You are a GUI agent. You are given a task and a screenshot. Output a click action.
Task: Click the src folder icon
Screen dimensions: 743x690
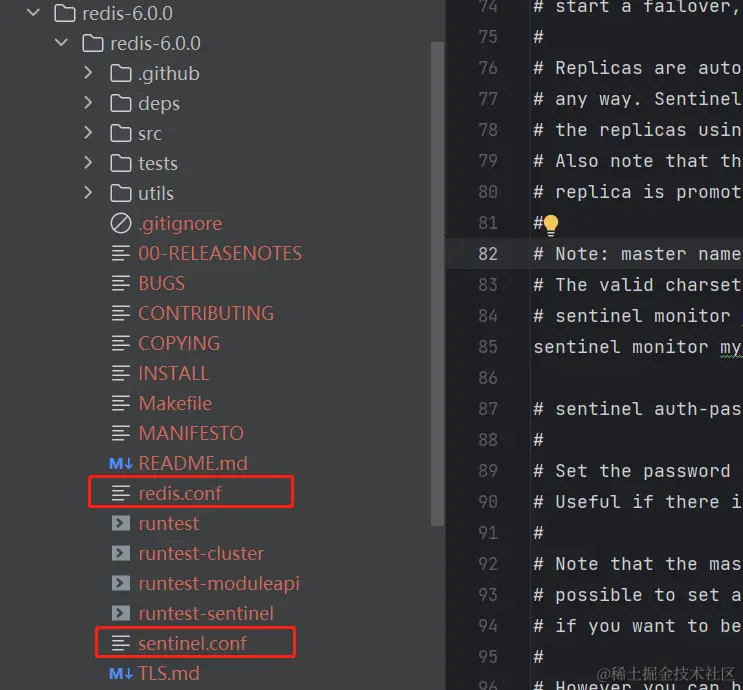click(x=121, y=133)
